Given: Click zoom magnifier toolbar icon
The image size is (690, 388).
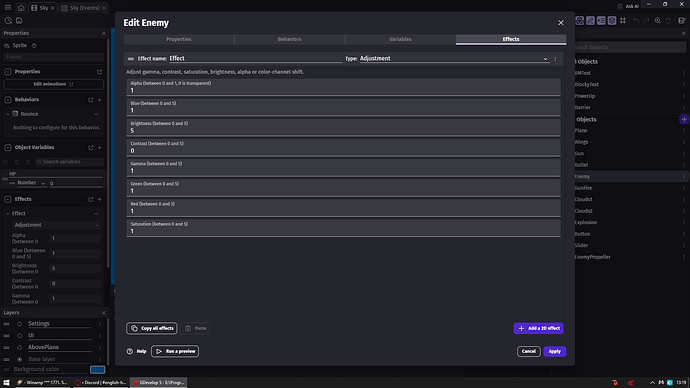Looking at the screenshot, I should 657,21.
